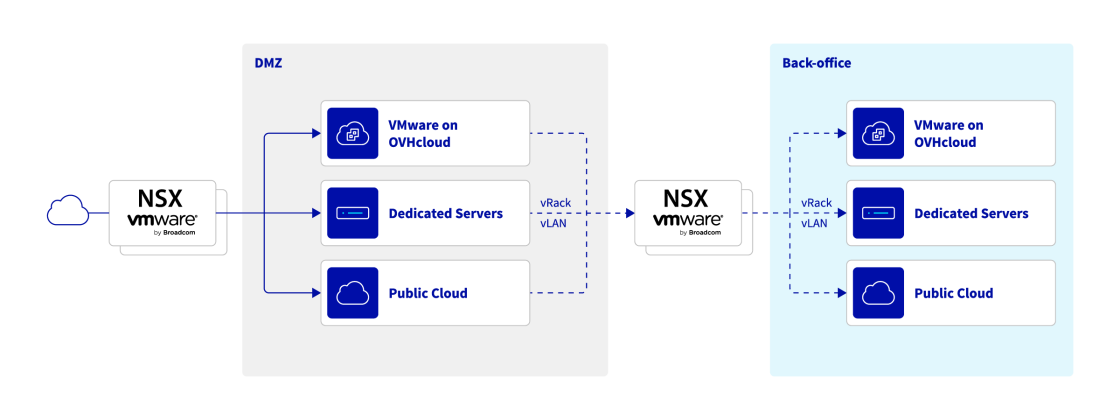
Task: Click "VMware on OVHcloud" text in Back-office
Action: [x=949, y=133]
